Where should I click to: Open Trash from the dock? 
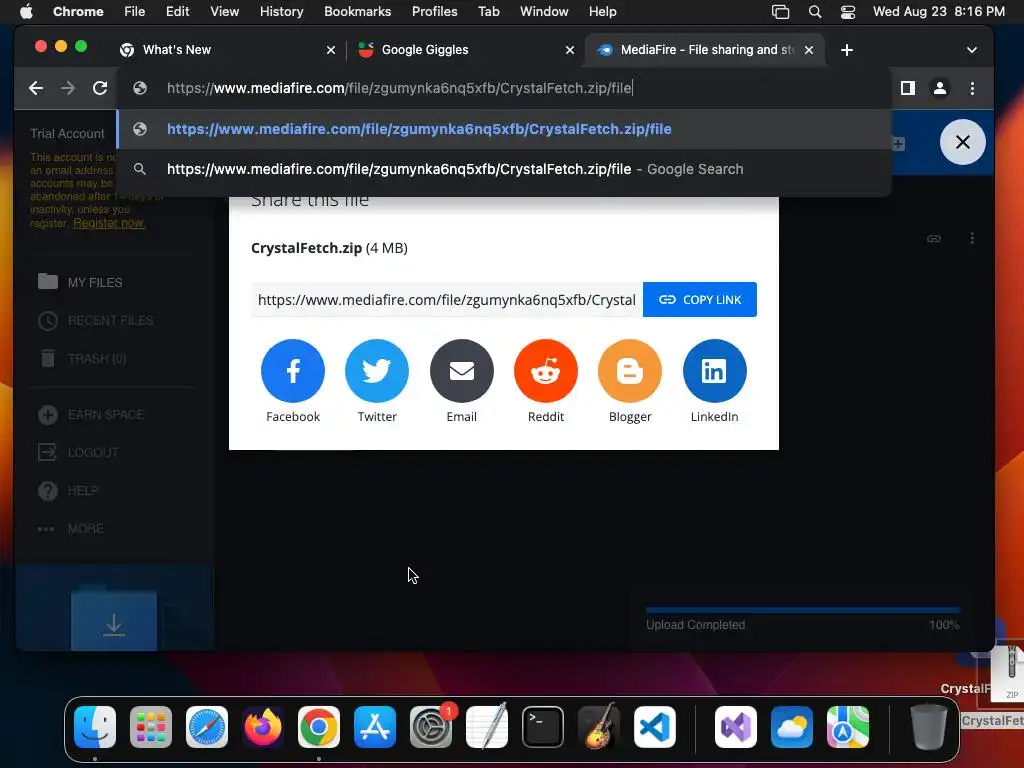pyautogui.click(x=928, y=727)
